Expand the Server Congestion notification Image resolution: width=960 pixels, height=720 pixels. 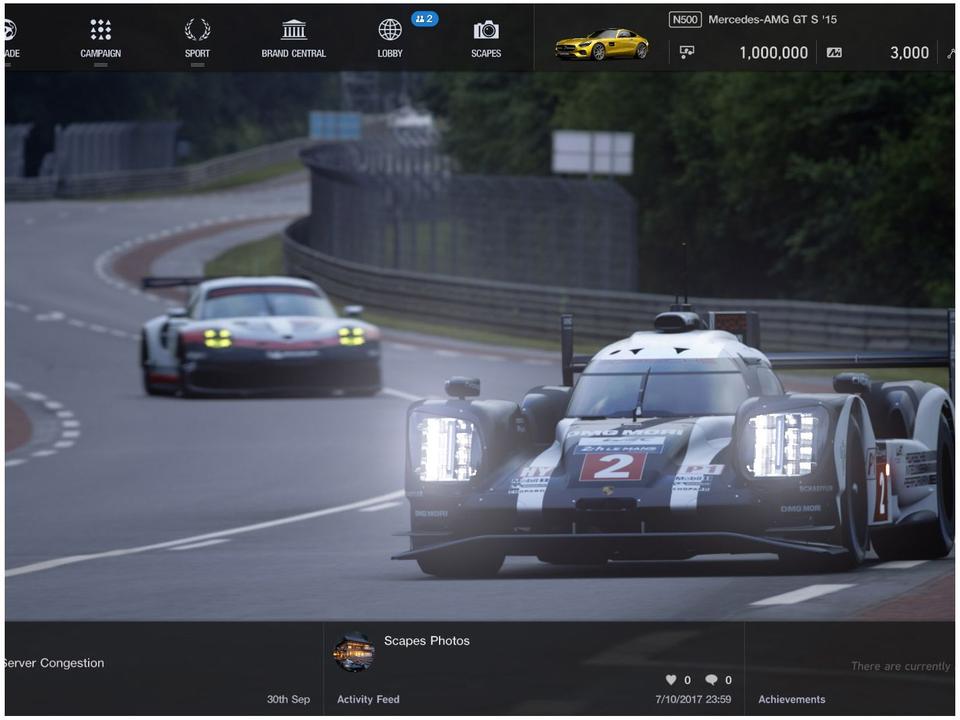point(53,662)
